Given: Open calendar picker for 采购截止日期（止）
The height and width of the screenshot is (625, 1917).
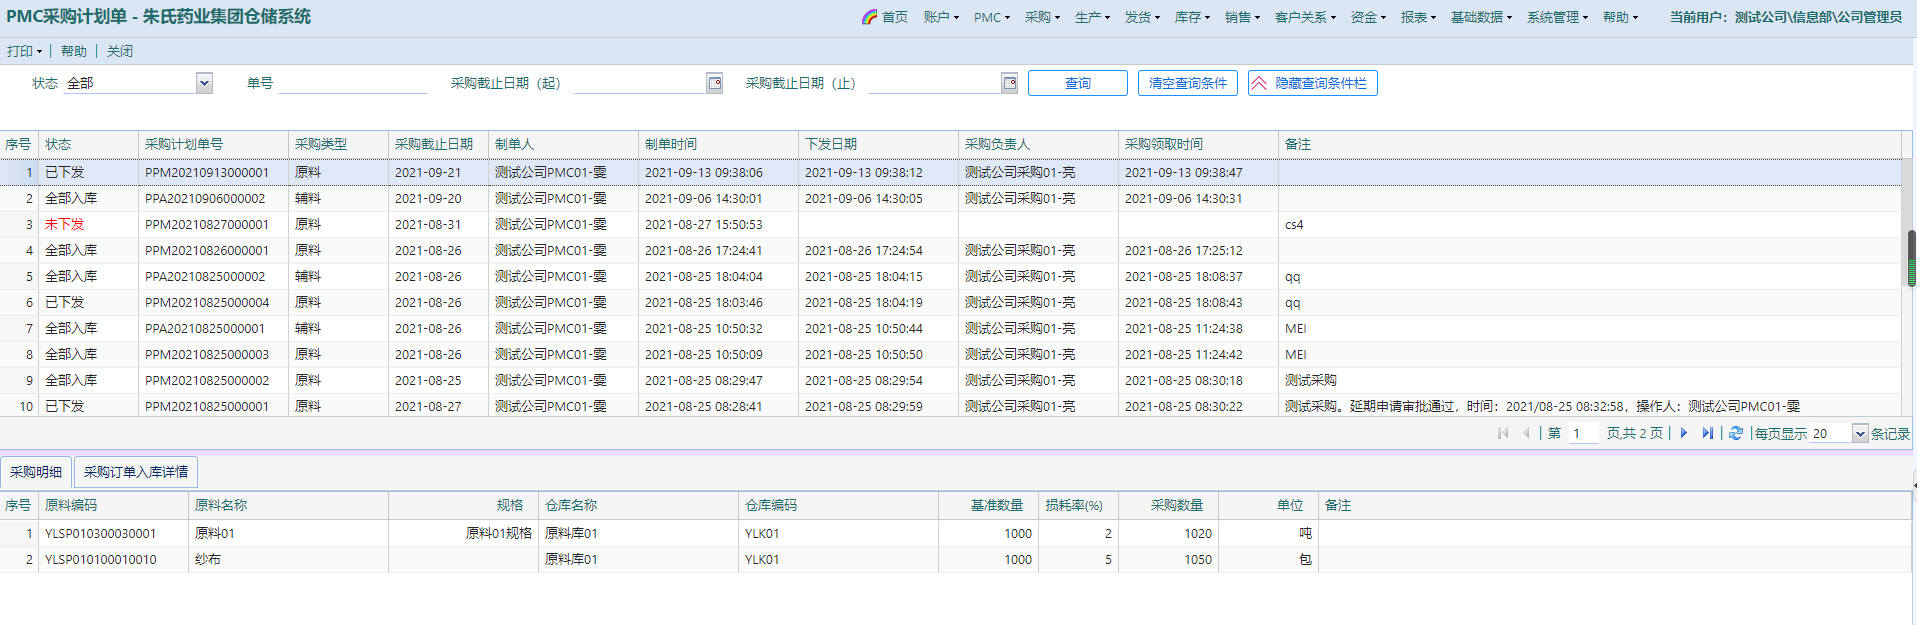Looking at the screenshot, I should [1009, 83].
